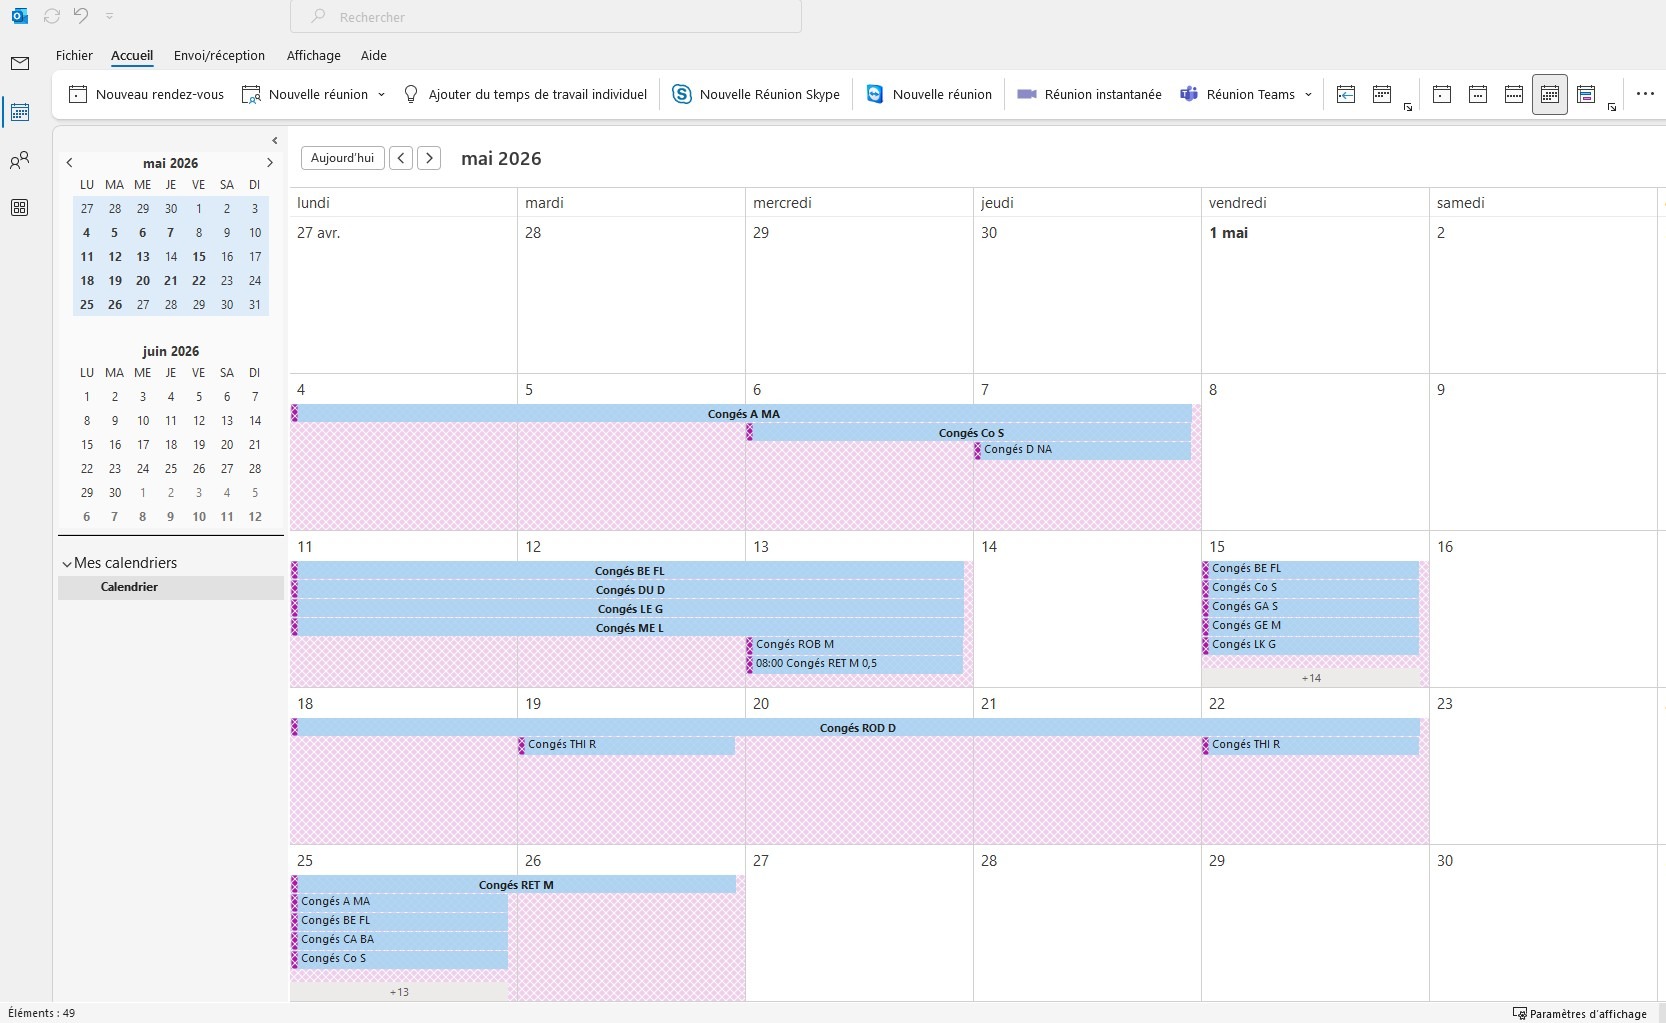Open the Nouvelle réunion dropdown arrow
1666x1023 pixels.
pos(381,94)
